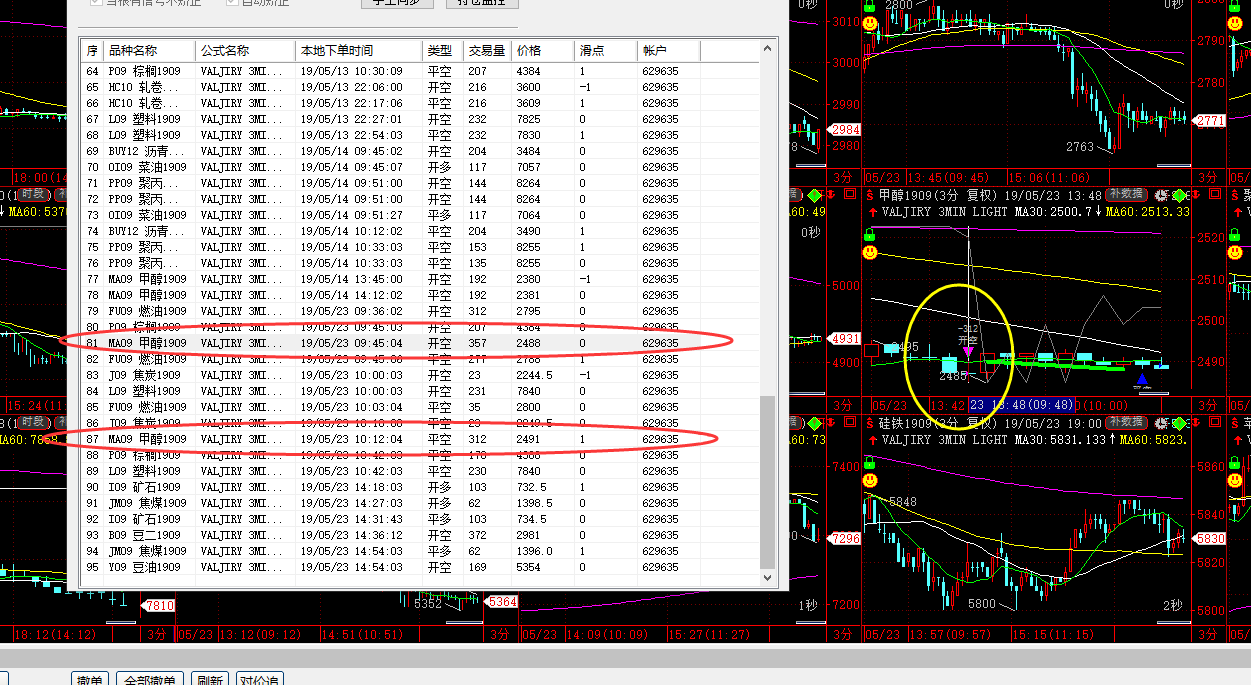Click the 交易量 column header

(488, 51)
